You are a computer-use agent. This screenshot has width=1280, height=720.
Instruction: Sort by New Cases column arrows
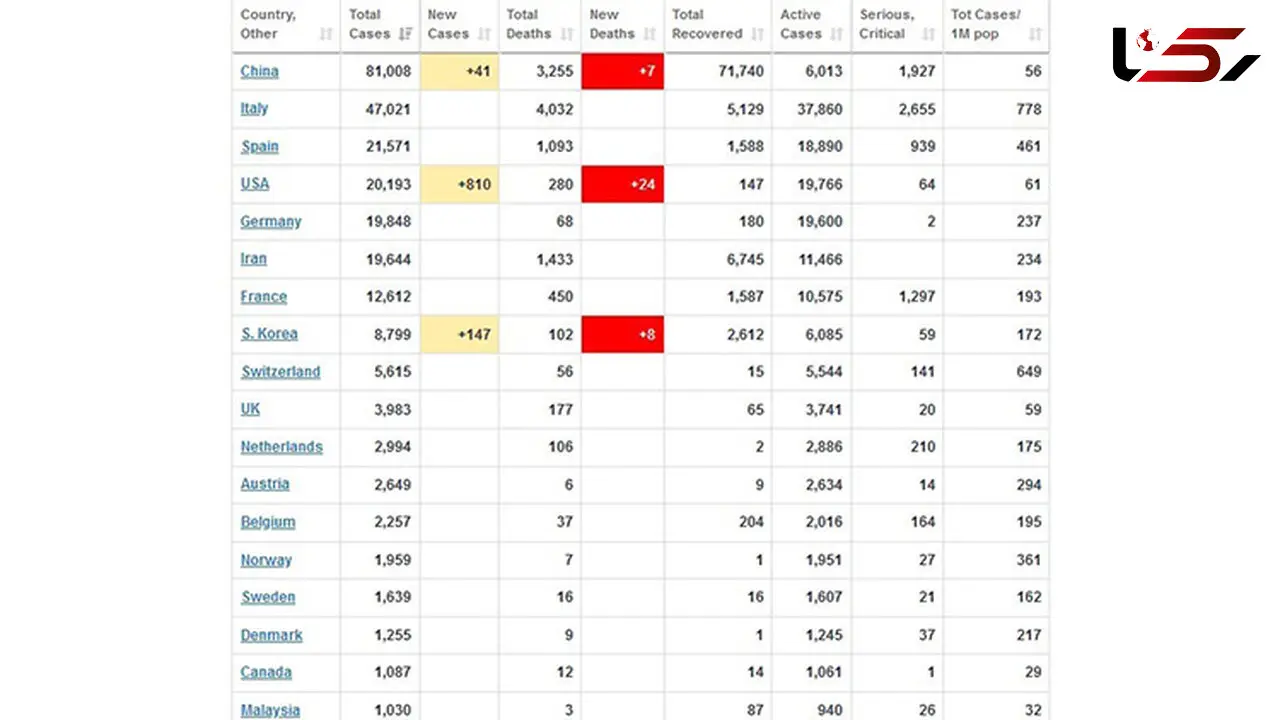tap(485, 34)
